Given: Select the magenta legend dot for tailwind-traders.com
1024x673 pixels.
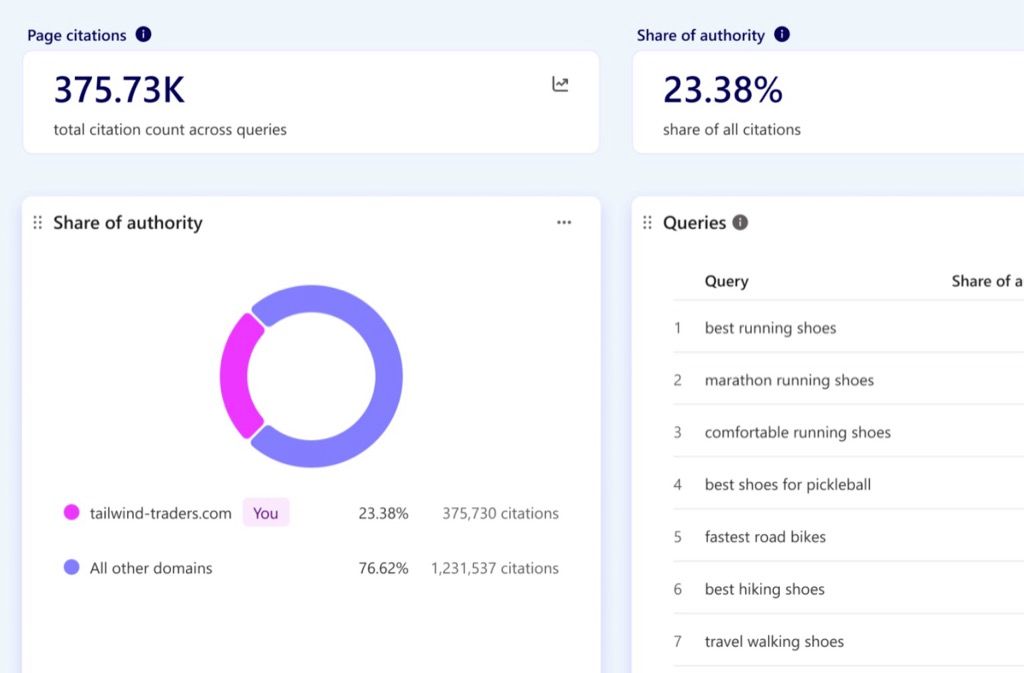Looking at the screenshot, I should pos(72,512).
